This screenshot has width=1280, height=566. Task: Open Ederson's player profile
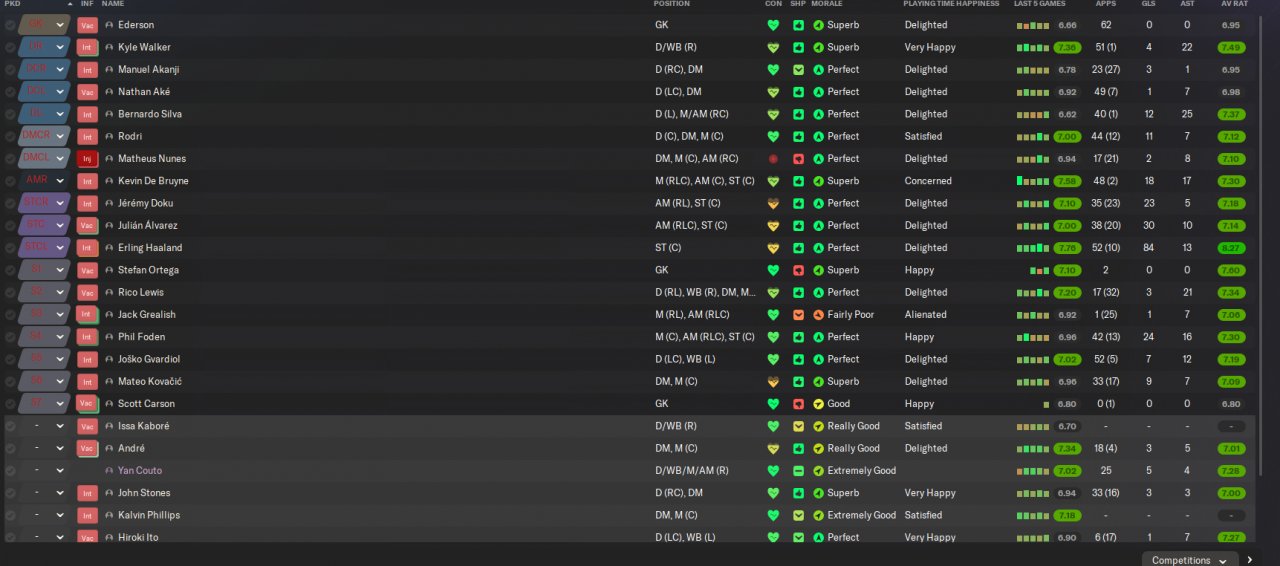136,25
